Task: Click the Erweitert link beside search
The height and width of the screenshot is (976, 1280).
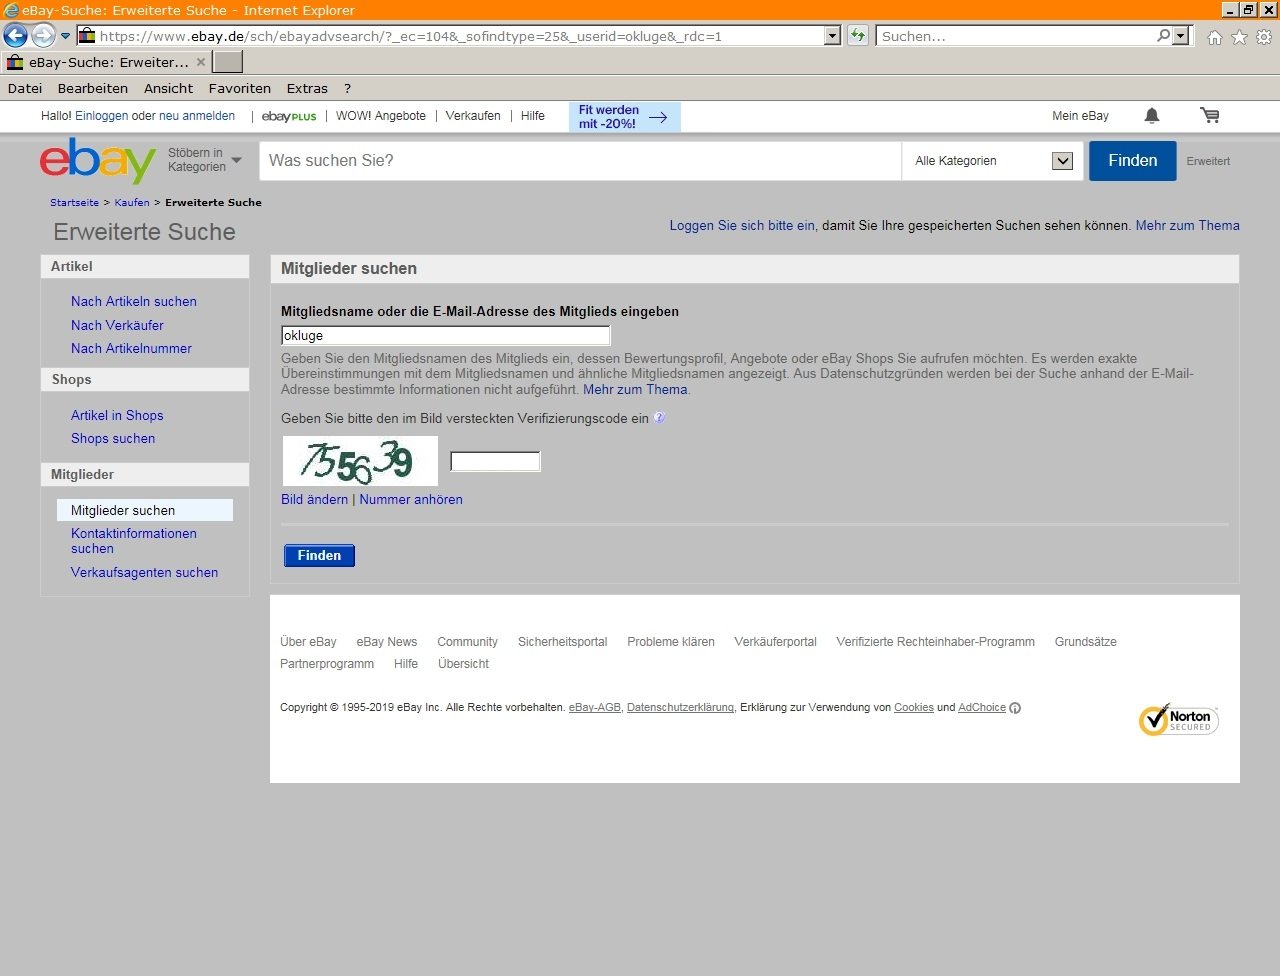Action: 1208,161
